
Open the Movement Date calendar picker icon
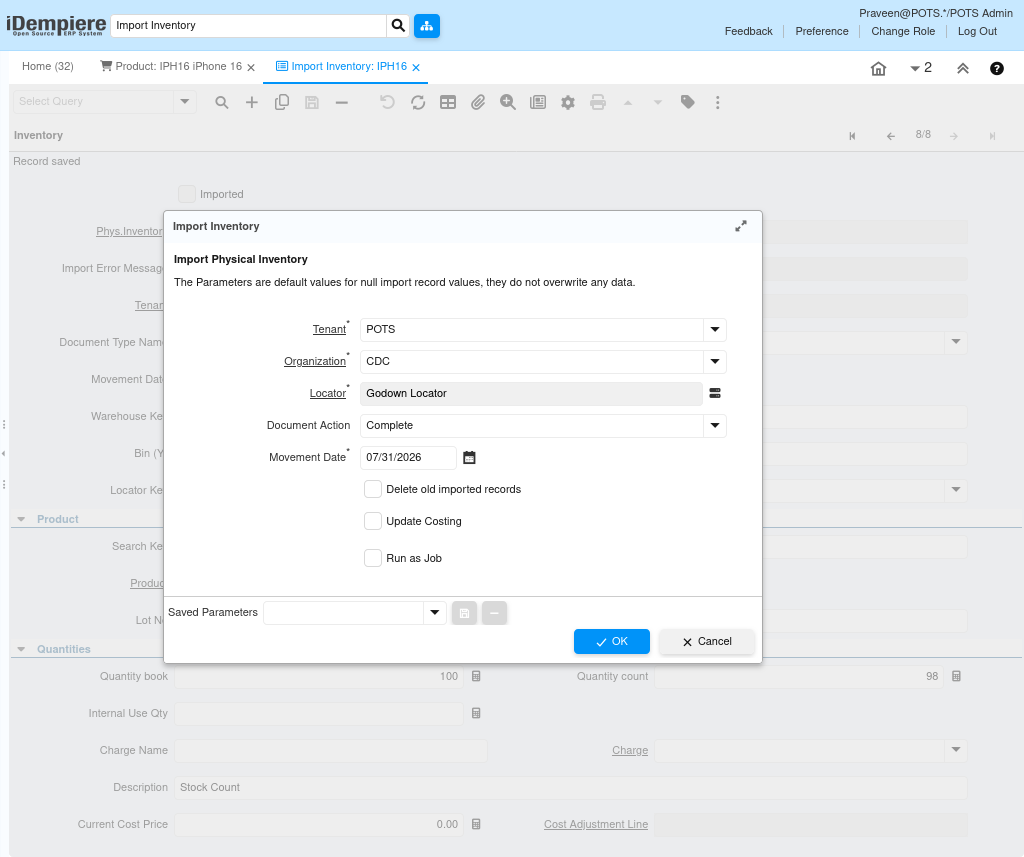(470, 458)
